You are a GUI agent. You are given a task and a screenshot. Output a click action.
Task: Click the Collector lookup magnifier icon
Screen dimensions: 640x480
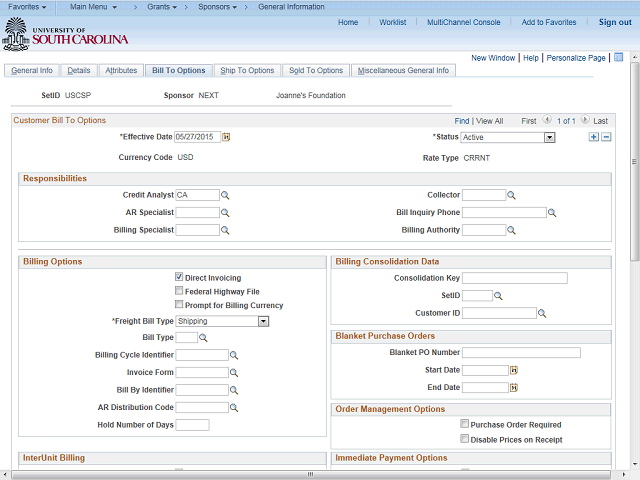pos(511,196)
